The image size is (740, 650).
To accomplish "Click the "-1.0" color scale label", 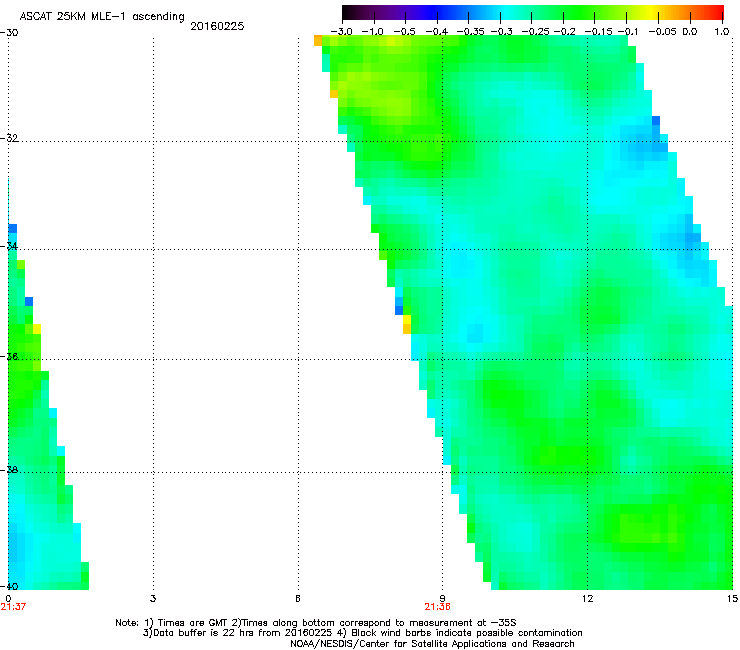I will 373,32.
